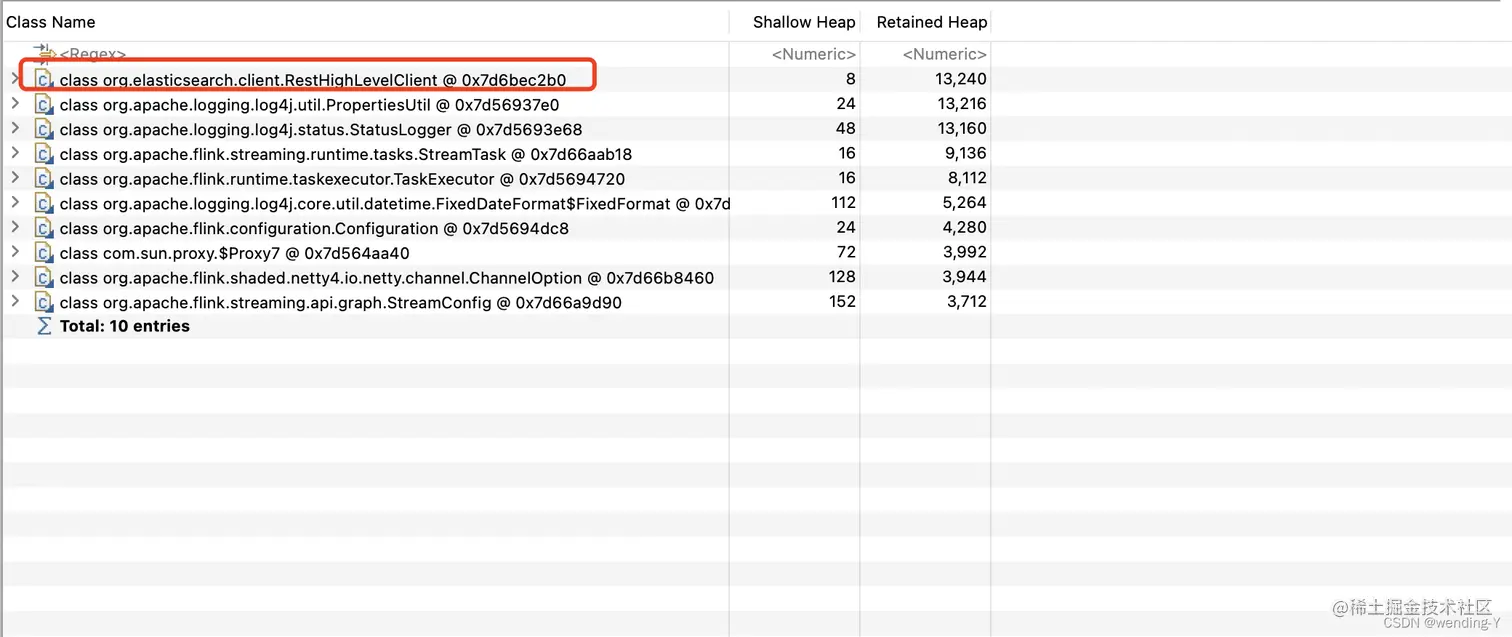Image resolution: width=1512 pixels, height=637 pixels.
Task: Click class icon of PropertiesUtil row
Action: [43, 104]
